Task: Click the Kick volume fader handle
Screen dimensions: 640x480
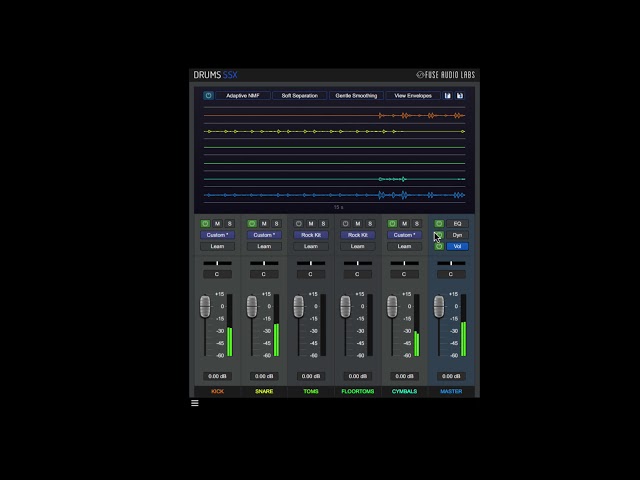Action: click(205, 307)
